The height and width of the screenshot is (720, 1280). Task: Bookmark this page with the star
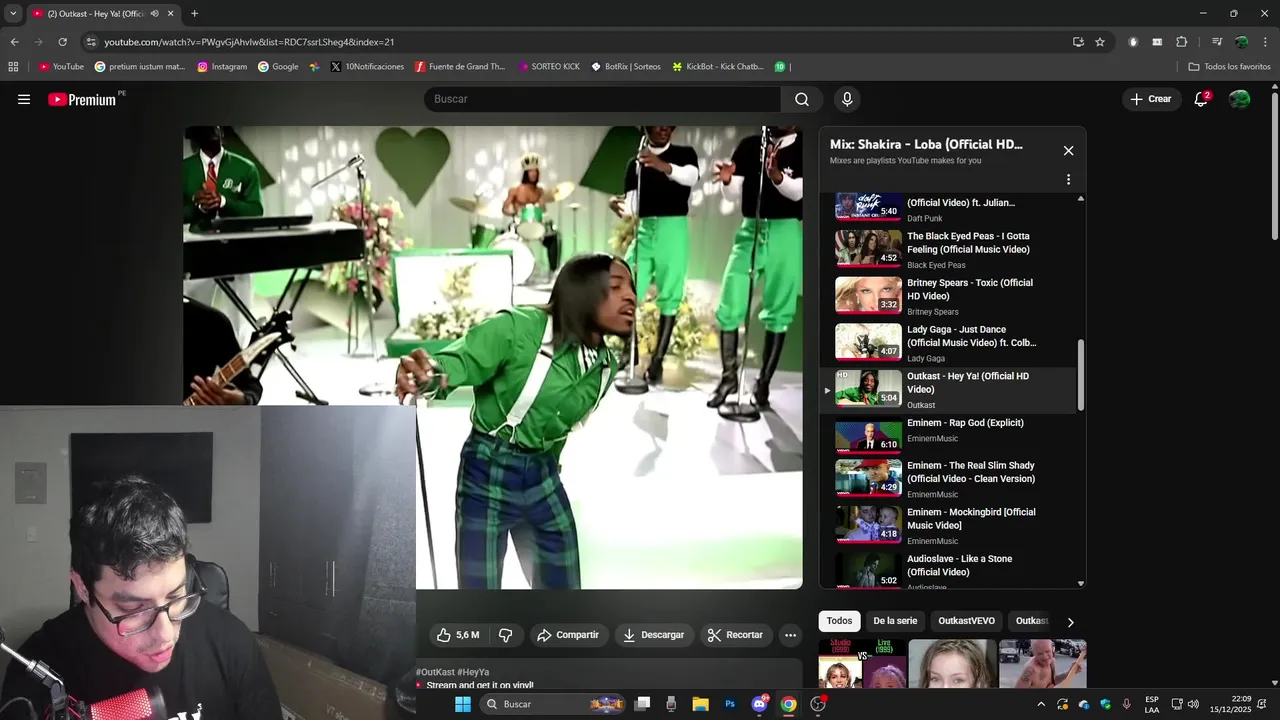click(1100, 42)
